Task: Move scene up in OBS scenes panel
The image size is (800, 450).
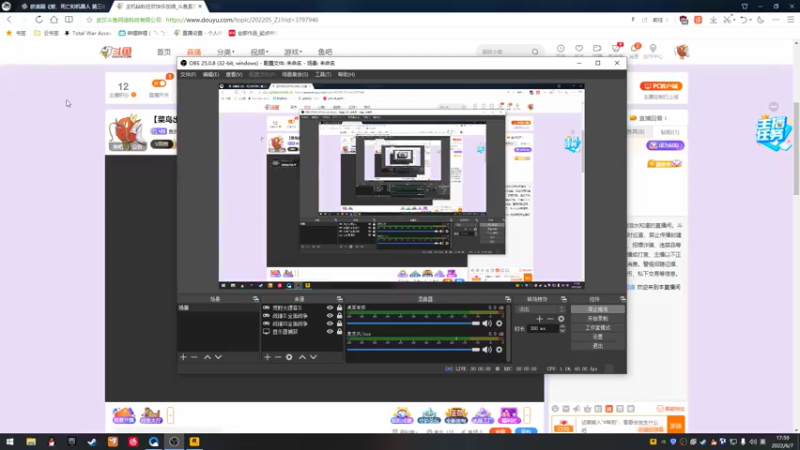Action: pyautogui.click(x=207, y=357)
